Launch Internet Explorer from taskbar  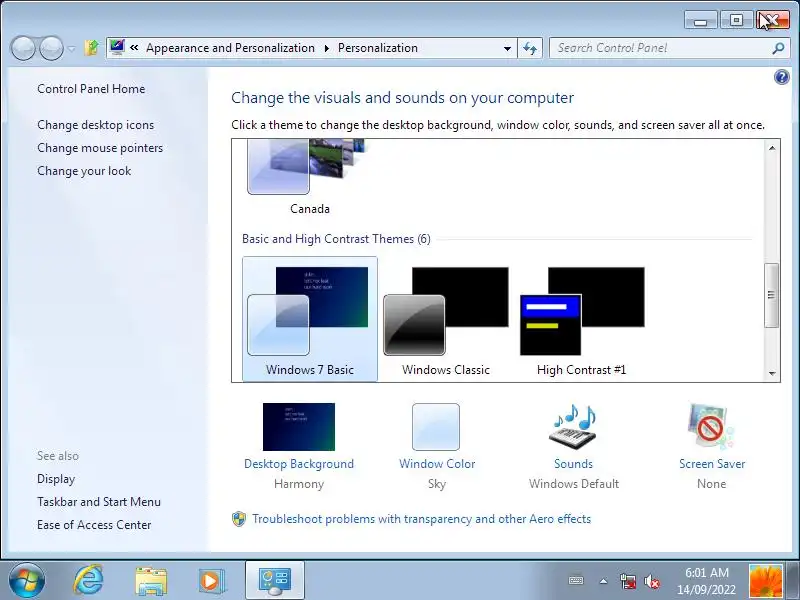88,581
